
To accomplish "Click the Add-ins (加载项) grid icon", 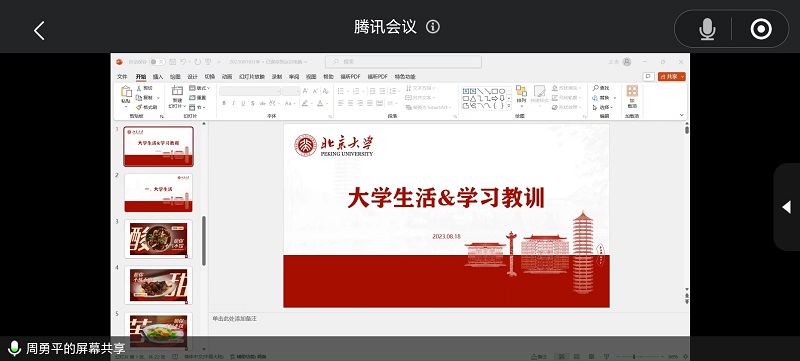I will point(632,91).
